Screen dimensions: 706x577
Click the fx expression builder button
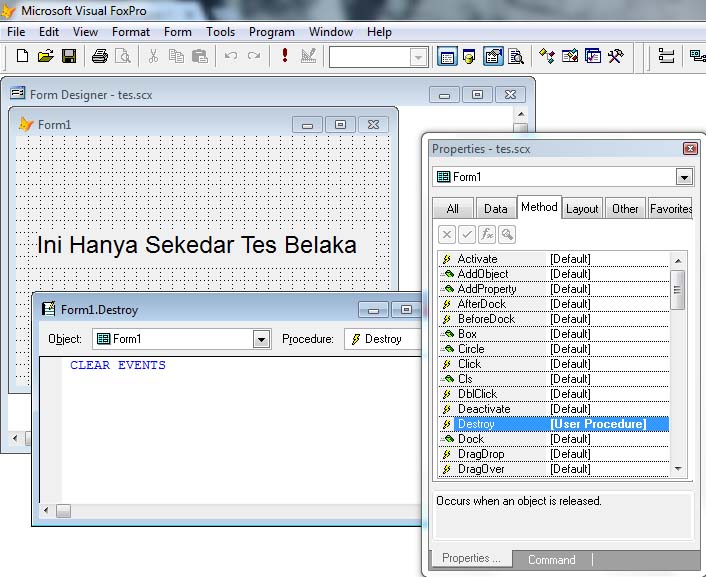tap(487, 234)
